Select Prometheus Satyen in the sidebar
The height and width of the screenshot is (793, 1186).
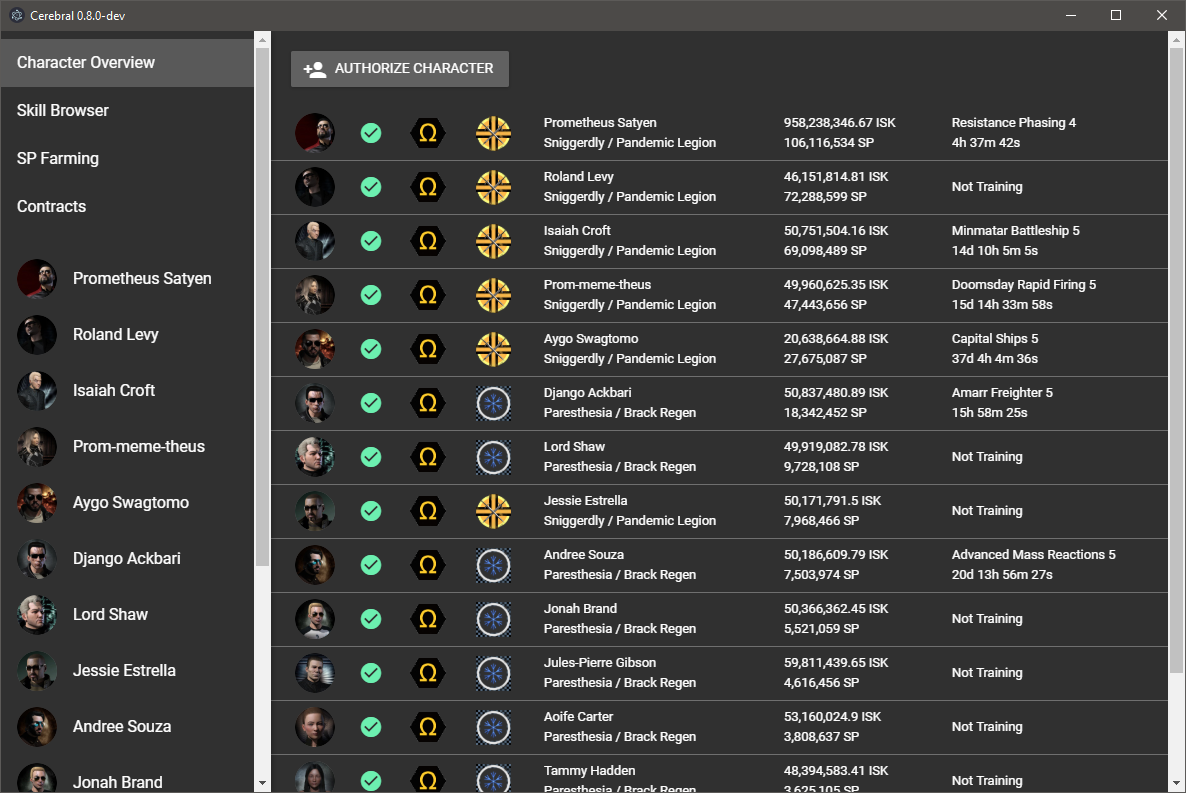click(127, 278)
